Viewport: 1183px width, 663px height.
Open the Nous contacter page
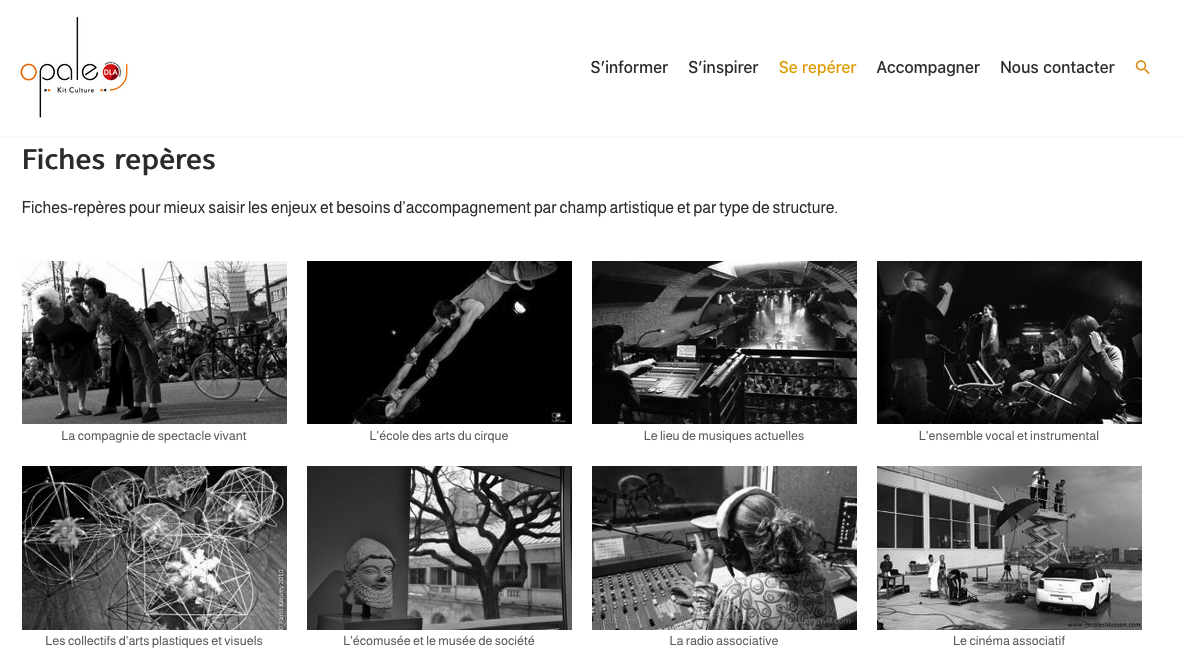(x=1057, y=67)
